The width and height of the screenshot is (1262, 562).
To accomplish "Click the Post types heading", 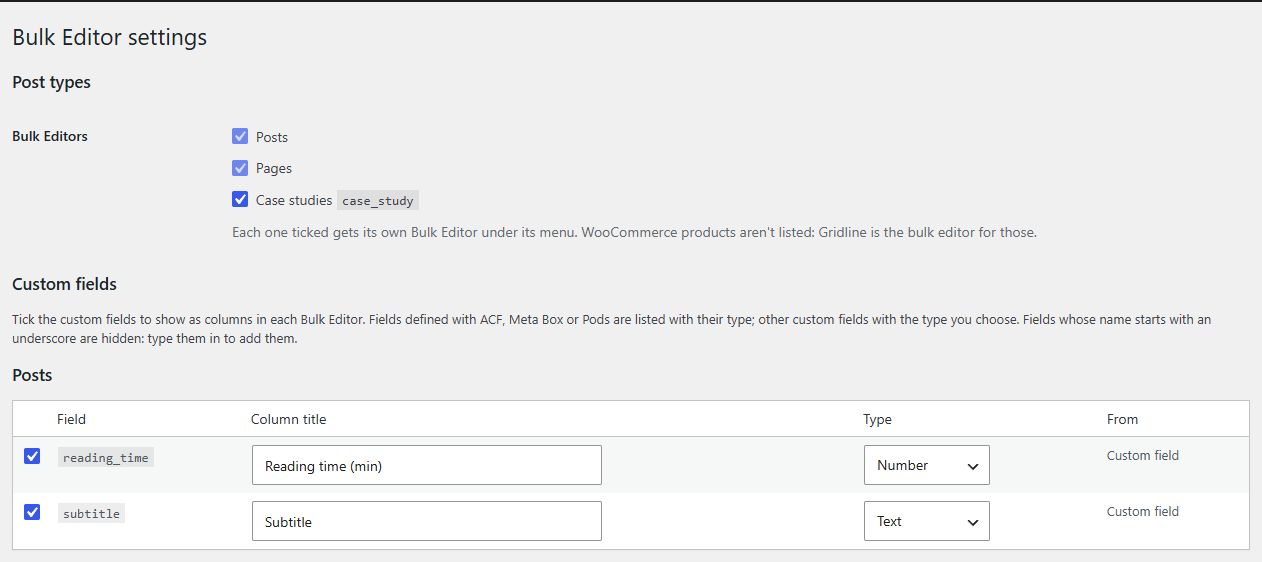I will coord(51,83).
